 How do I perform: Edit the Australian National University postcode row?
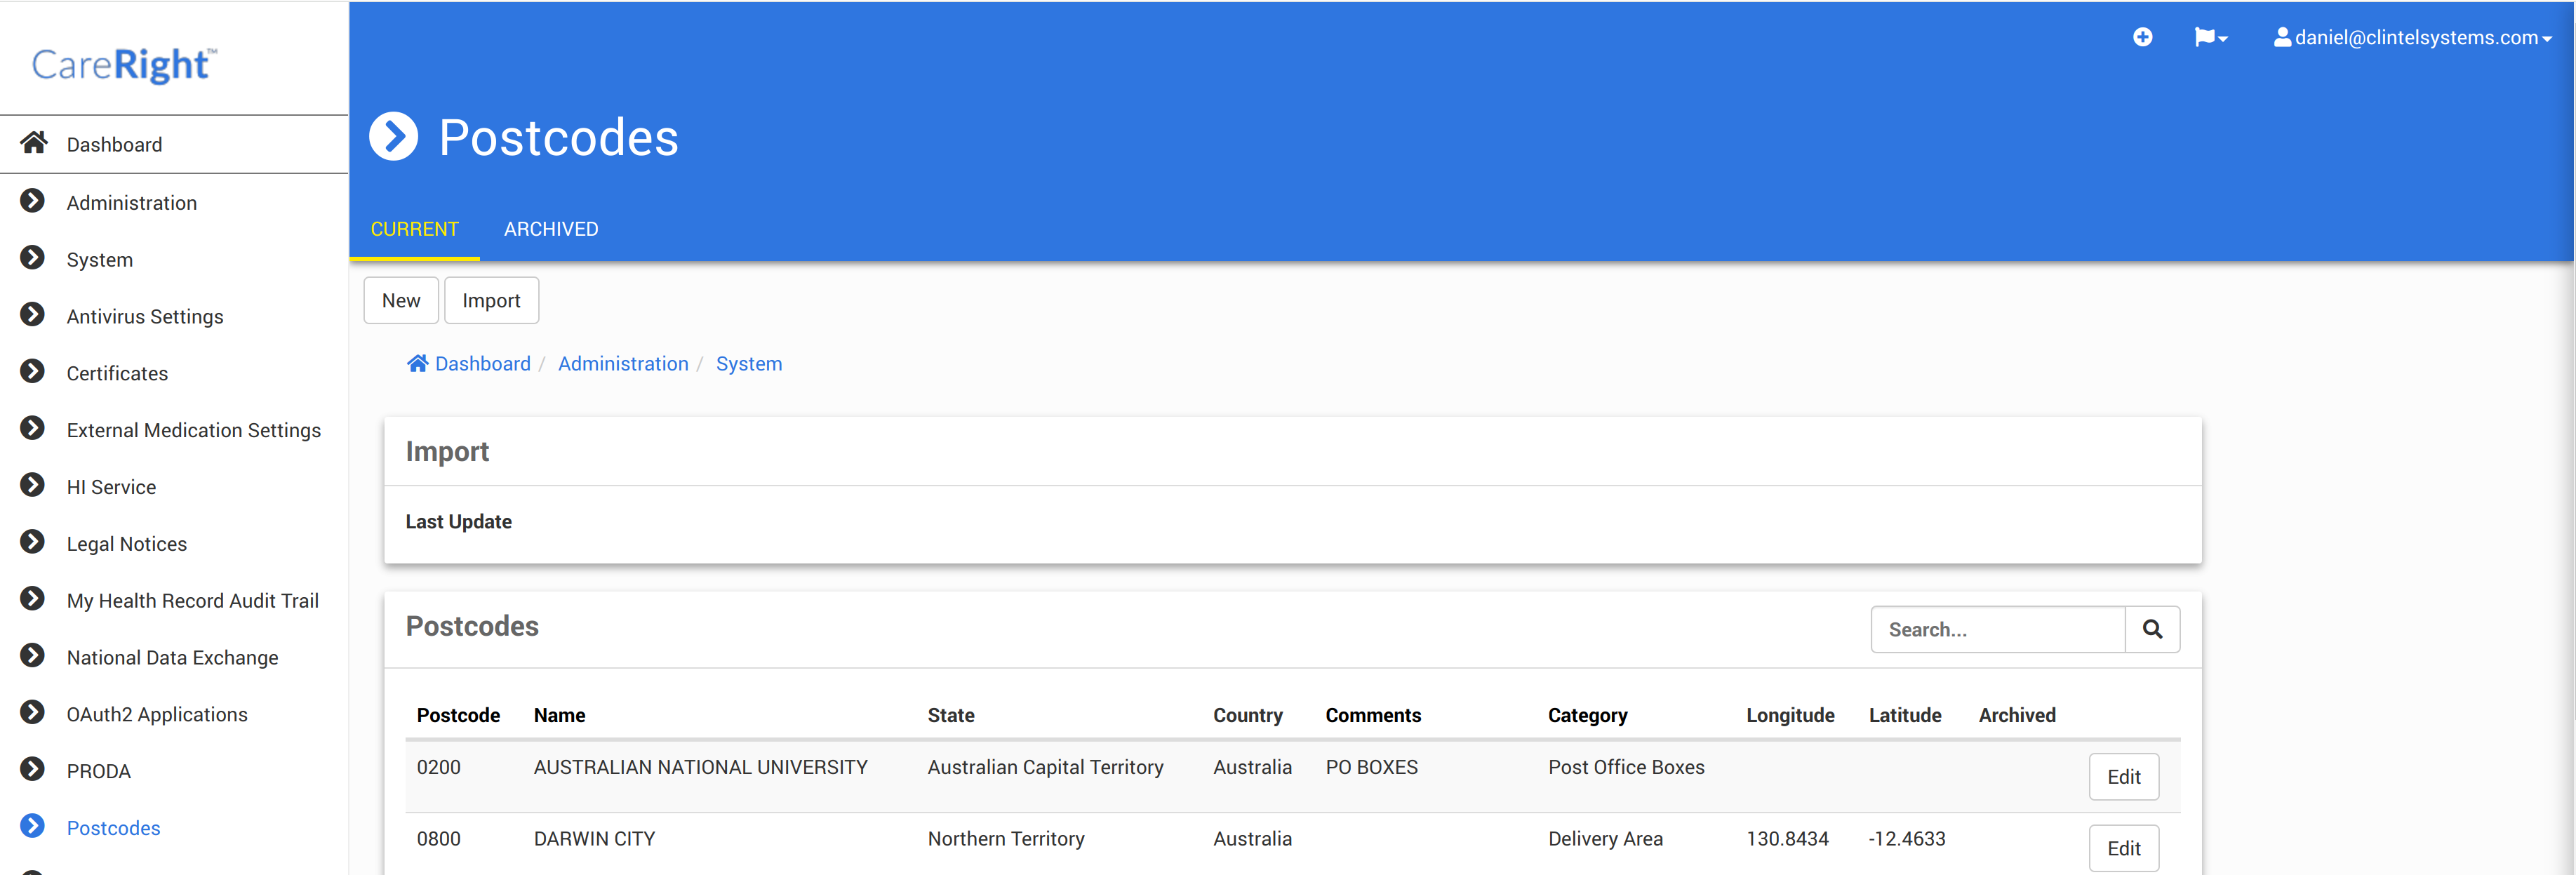click(x=2123, y=777)
